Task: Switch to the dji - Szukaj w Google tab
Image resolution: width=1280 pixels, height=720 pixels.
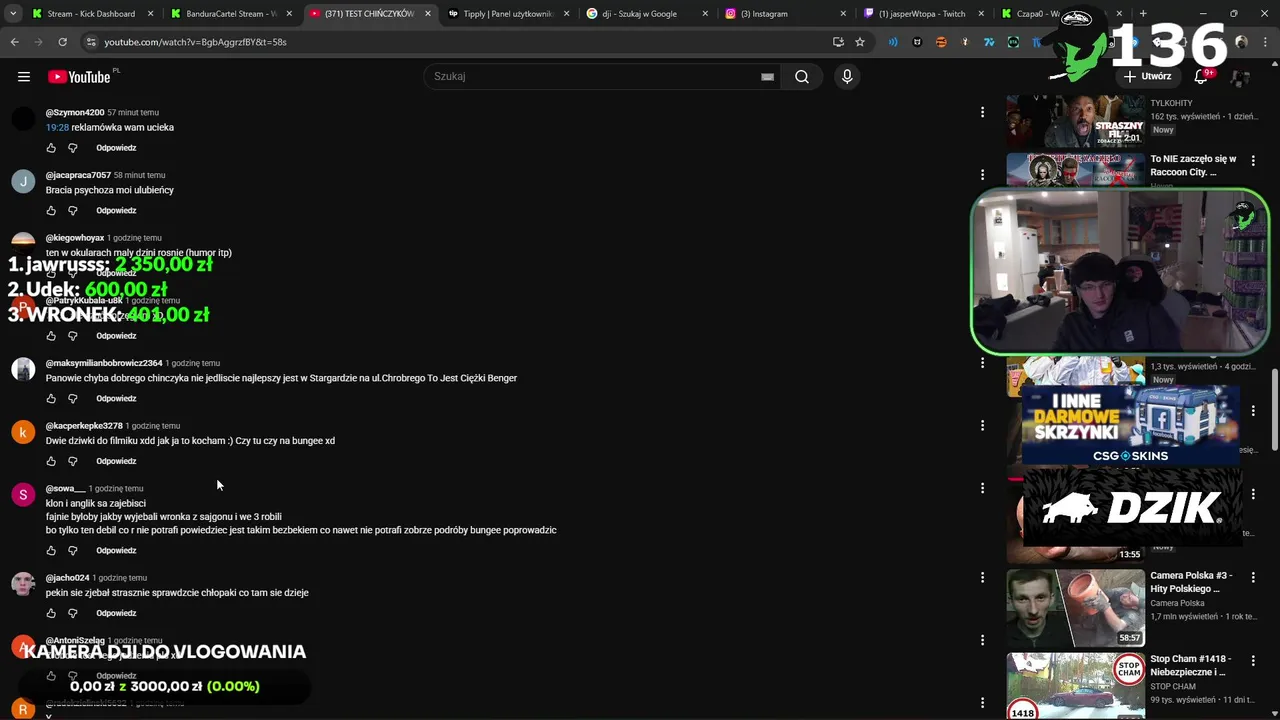Action: (x=646, y=14)
